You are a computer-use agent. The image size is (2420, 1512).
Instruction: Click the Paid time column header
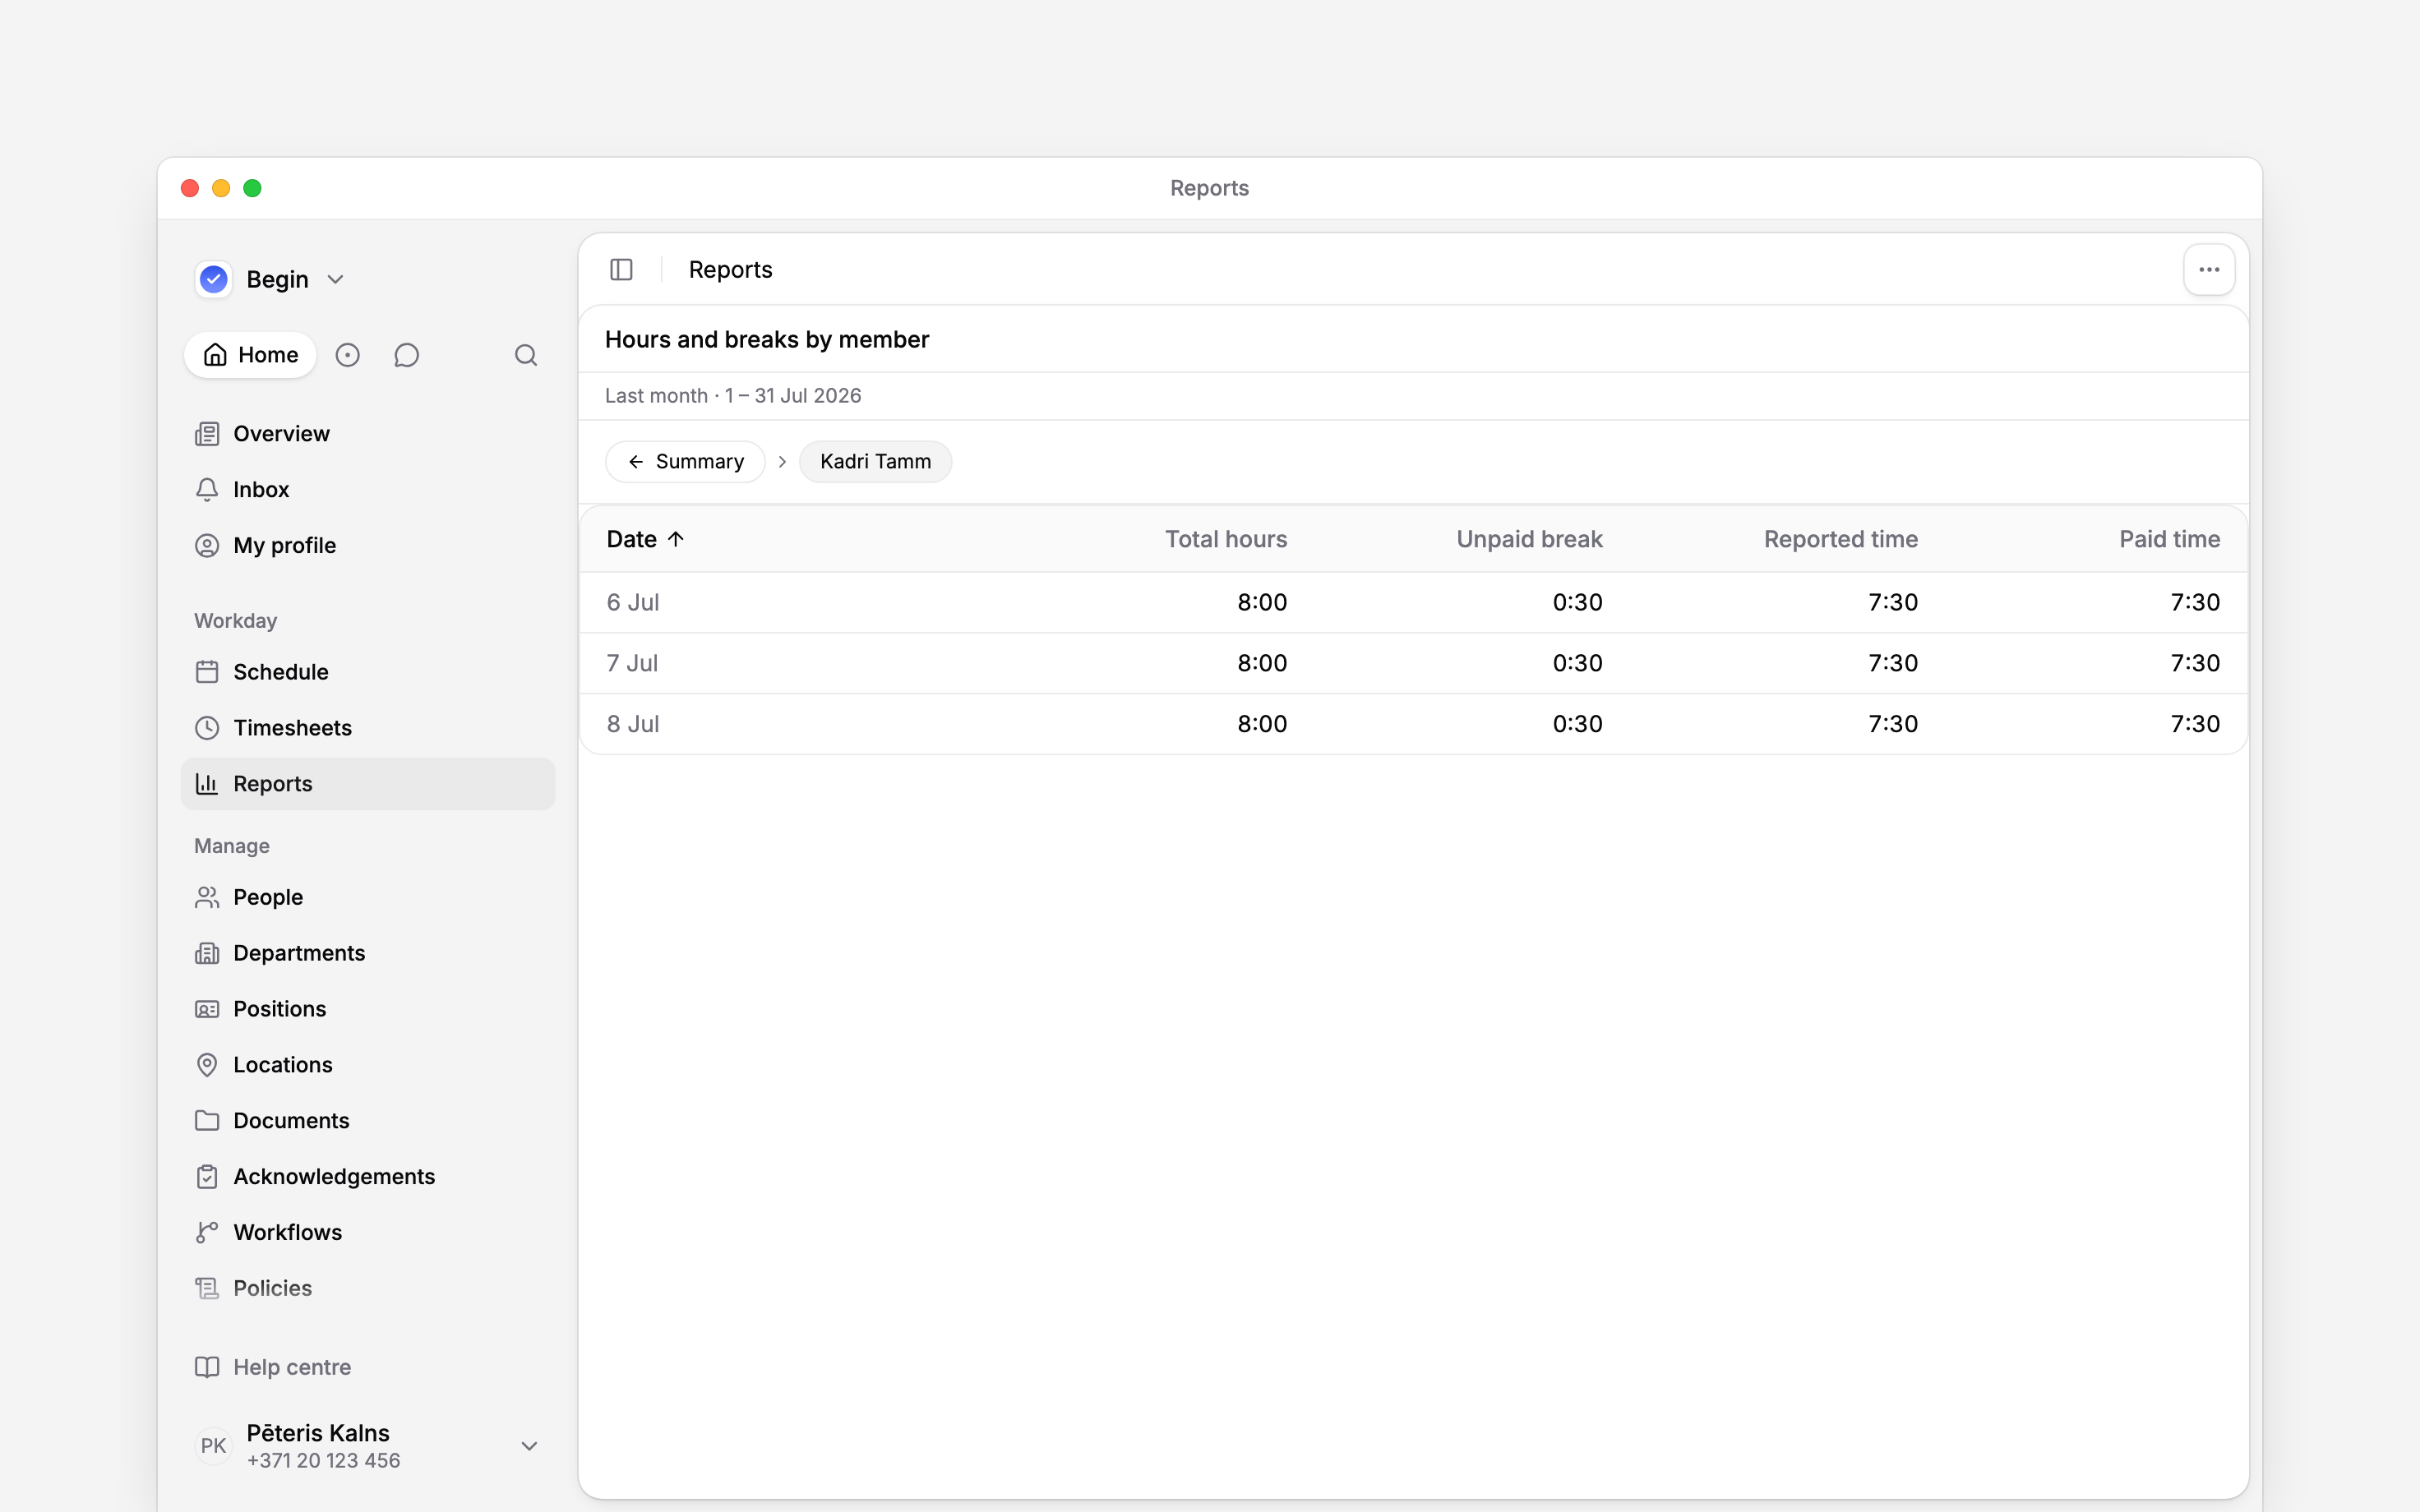click(2169, 539)
